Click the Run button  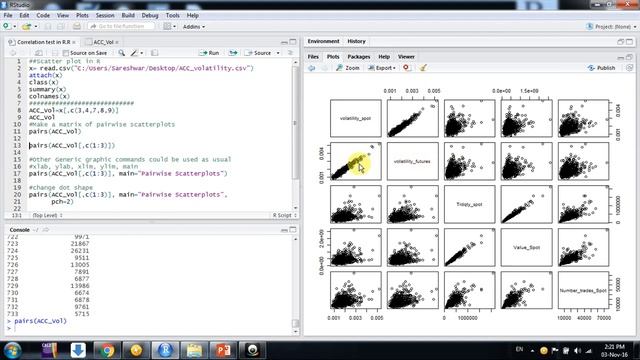(x=209, y=53)
